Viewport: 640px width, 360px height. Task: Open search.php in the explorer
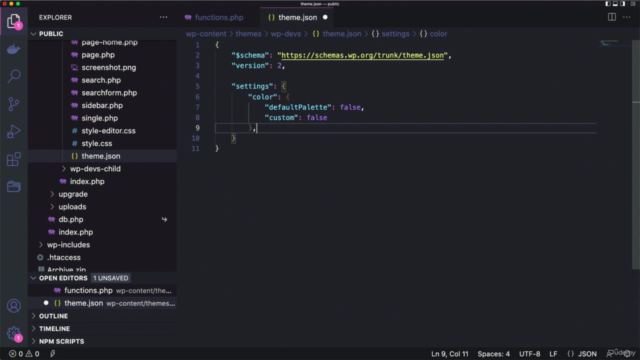[101, 80]
